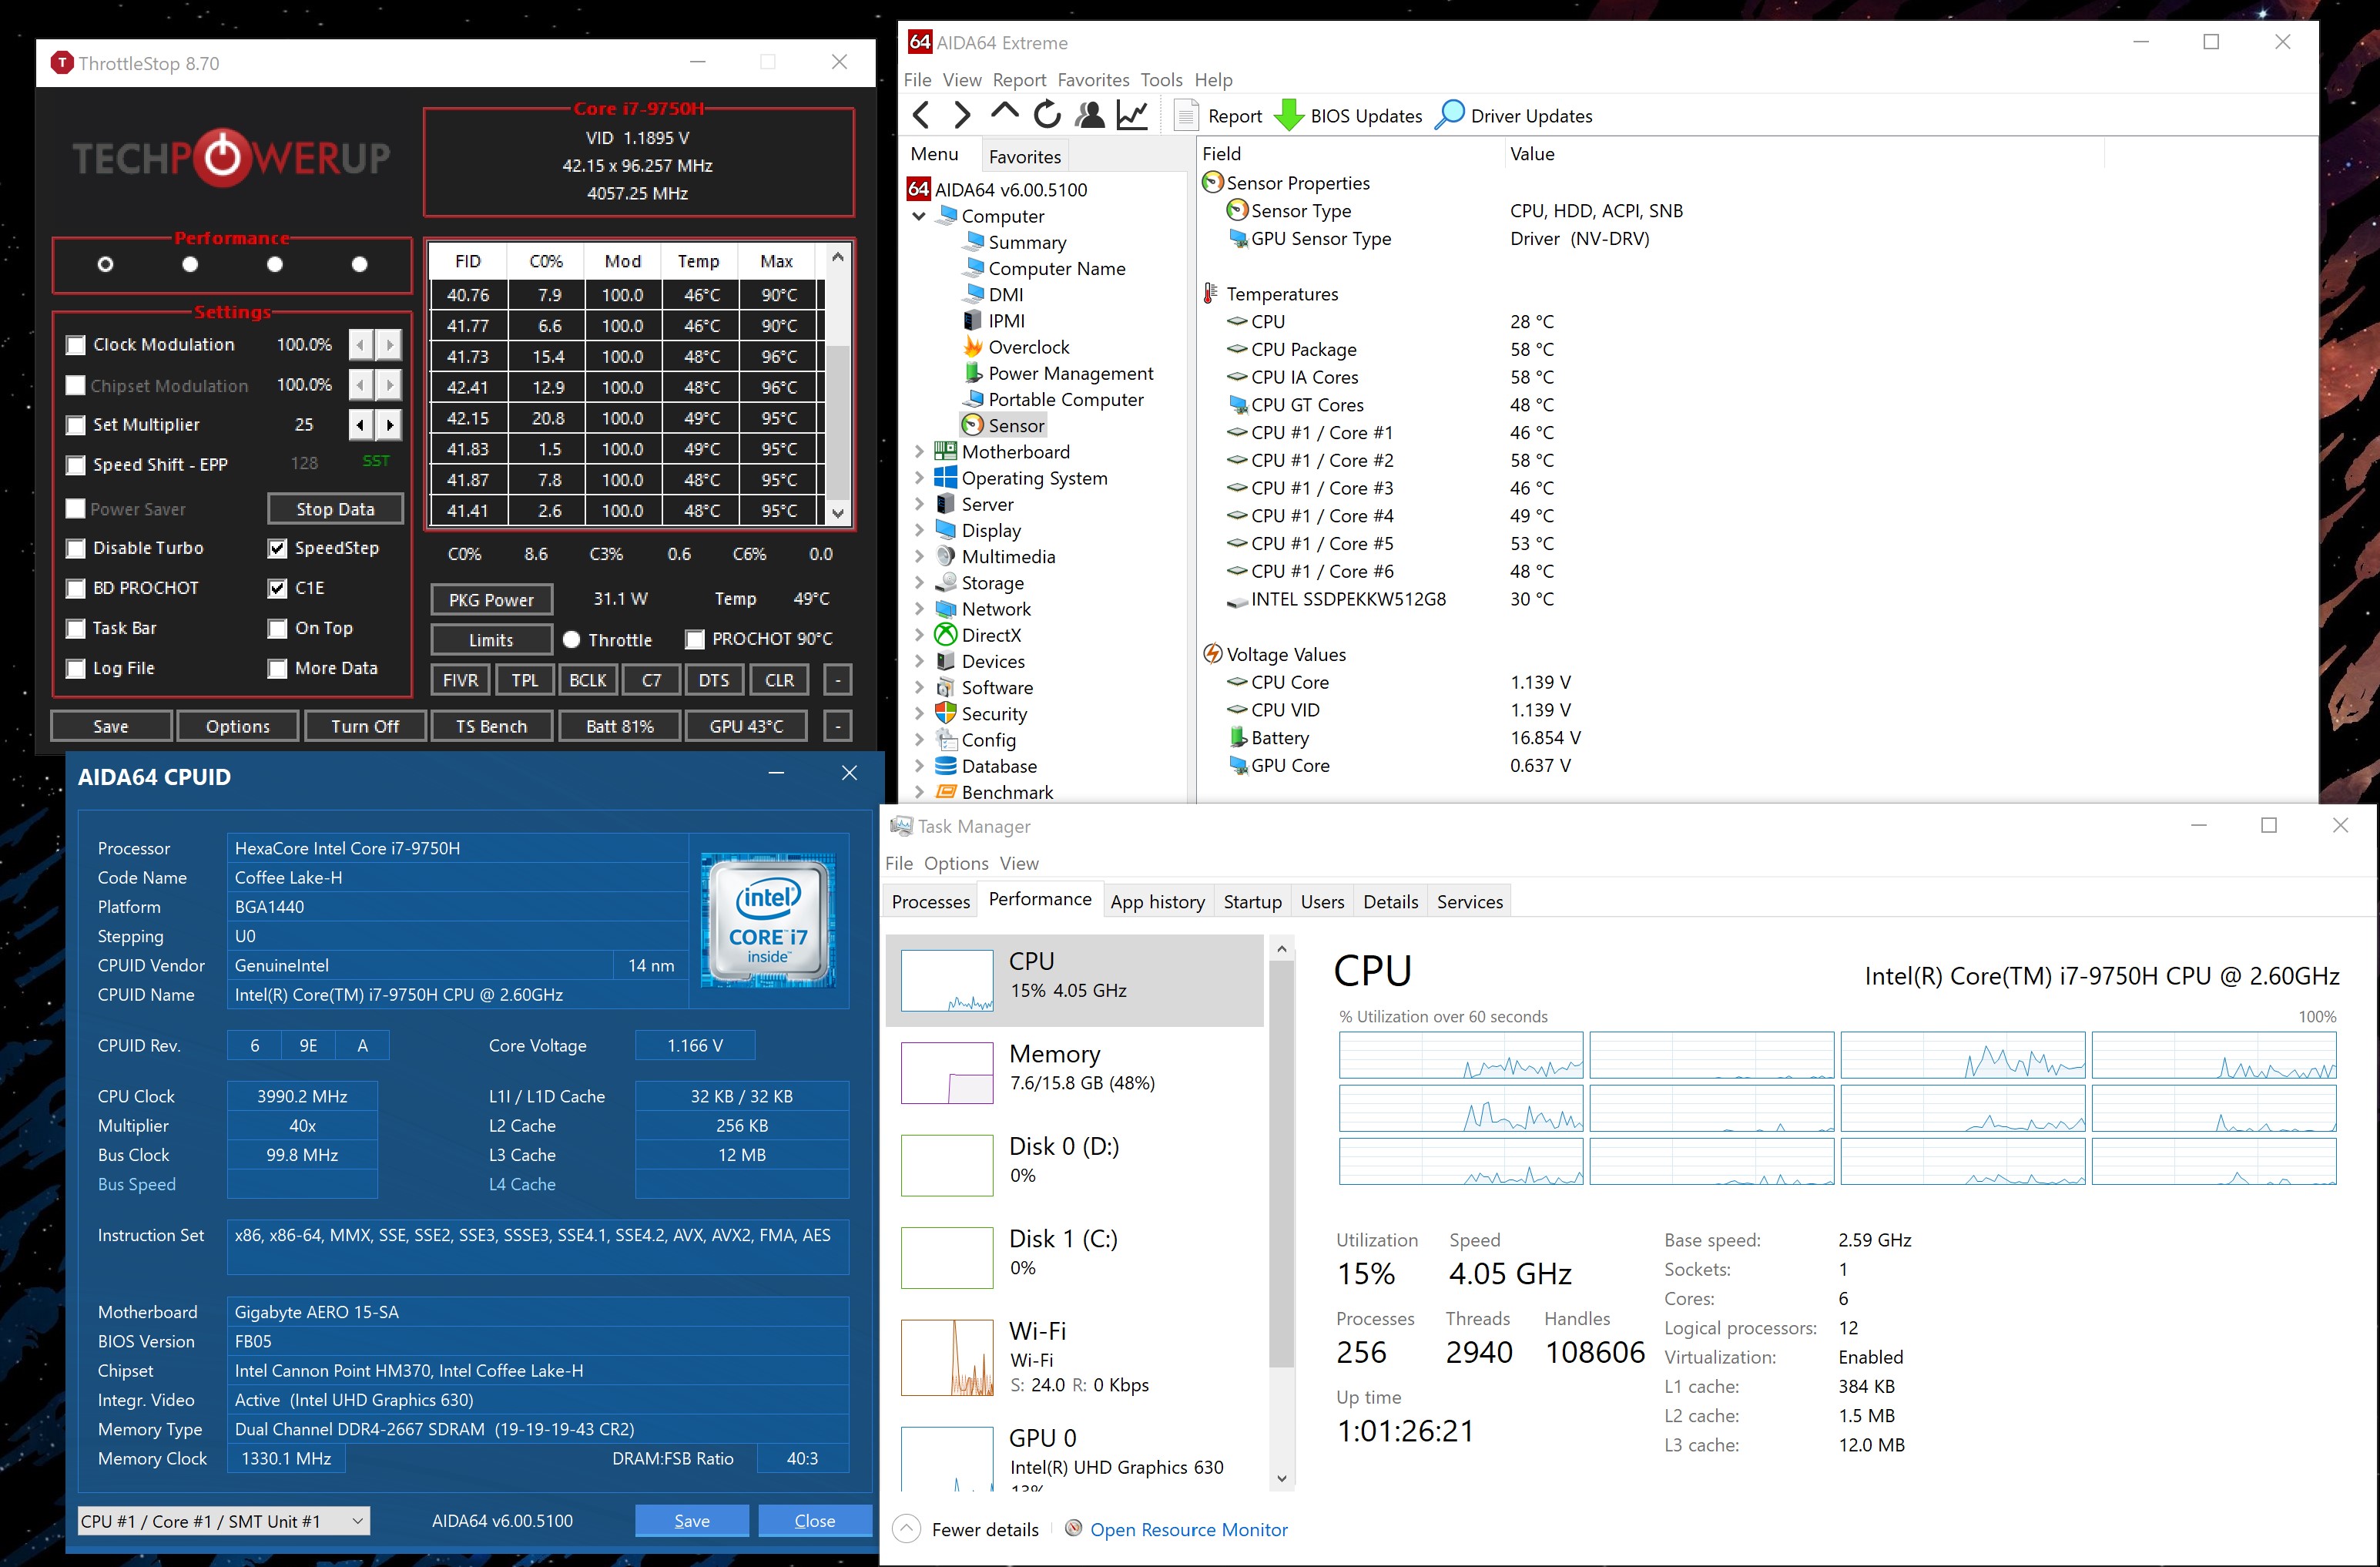The width and height of the screenshot is (2380, 1567).
Task: Enable Clock Modulation checkbox in ThrottleStop
Action: [75, 345]
